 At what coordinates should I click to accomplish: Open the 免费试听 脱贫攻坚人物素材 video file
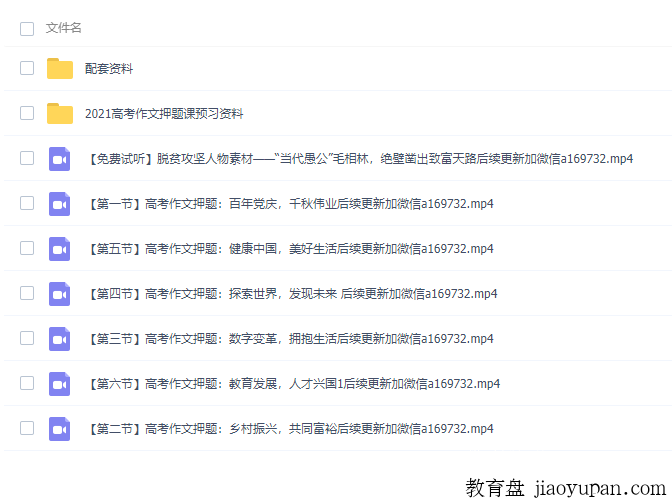pos(359,159)
